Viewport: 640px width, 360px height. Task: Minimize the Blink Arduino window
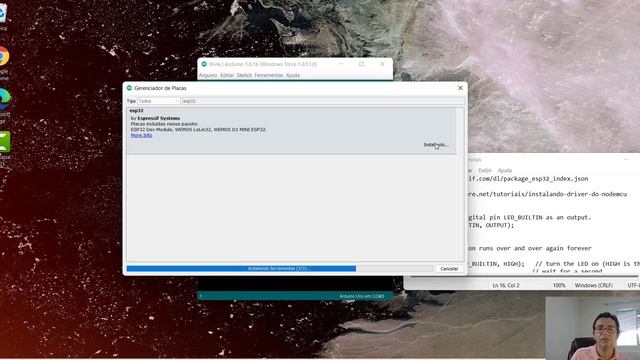pos(341,64)
